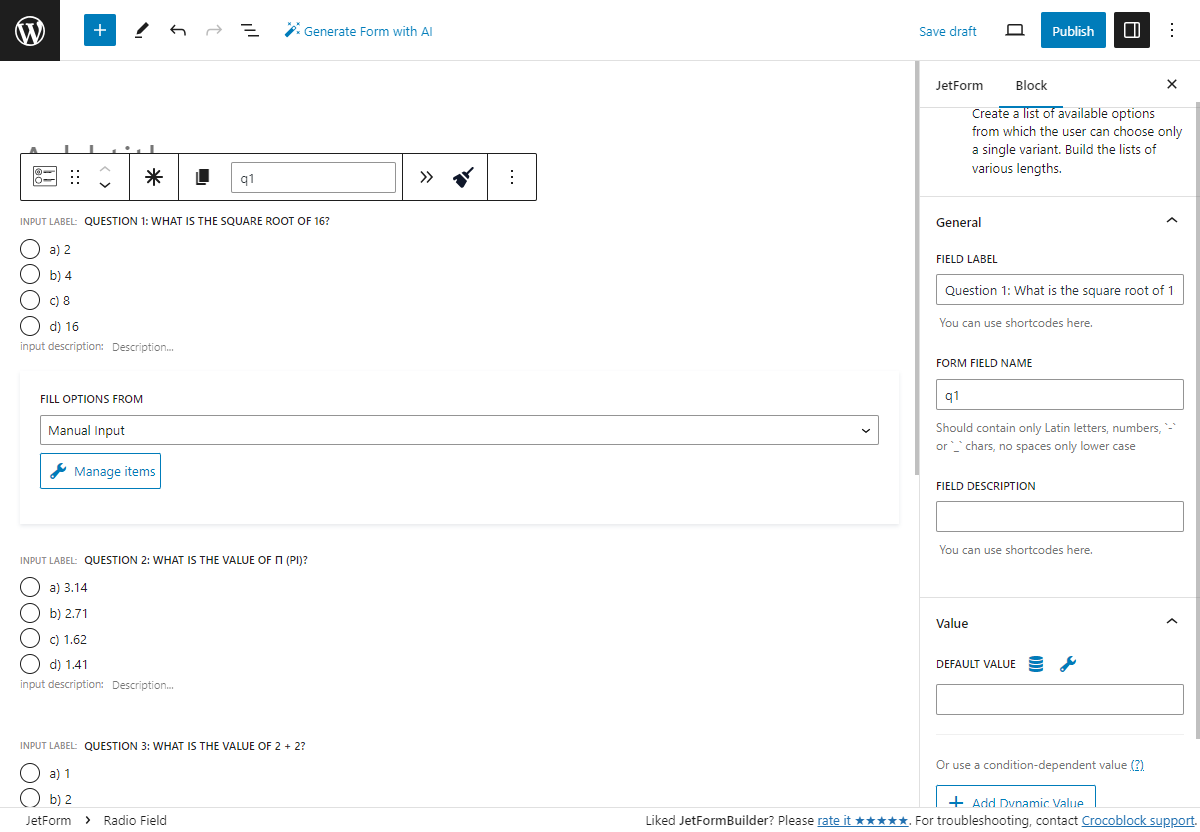Image resolution: width=1200 pixels, height=832 pixels.
Task: Undo the last change
Action: (x=178, y=30)
